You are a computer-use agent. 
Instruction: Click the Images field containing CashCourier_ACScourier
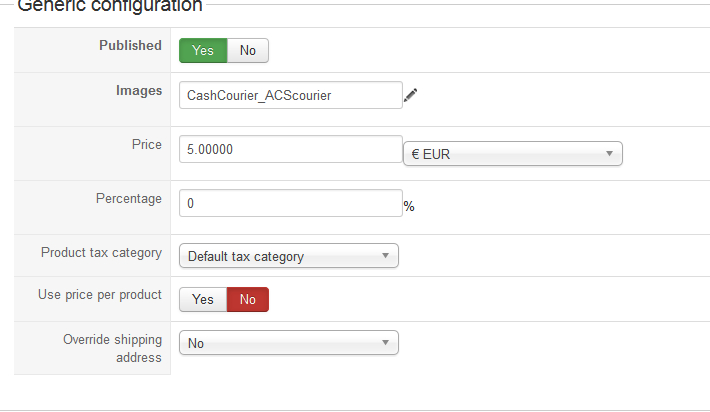click(x=291, y=95)
